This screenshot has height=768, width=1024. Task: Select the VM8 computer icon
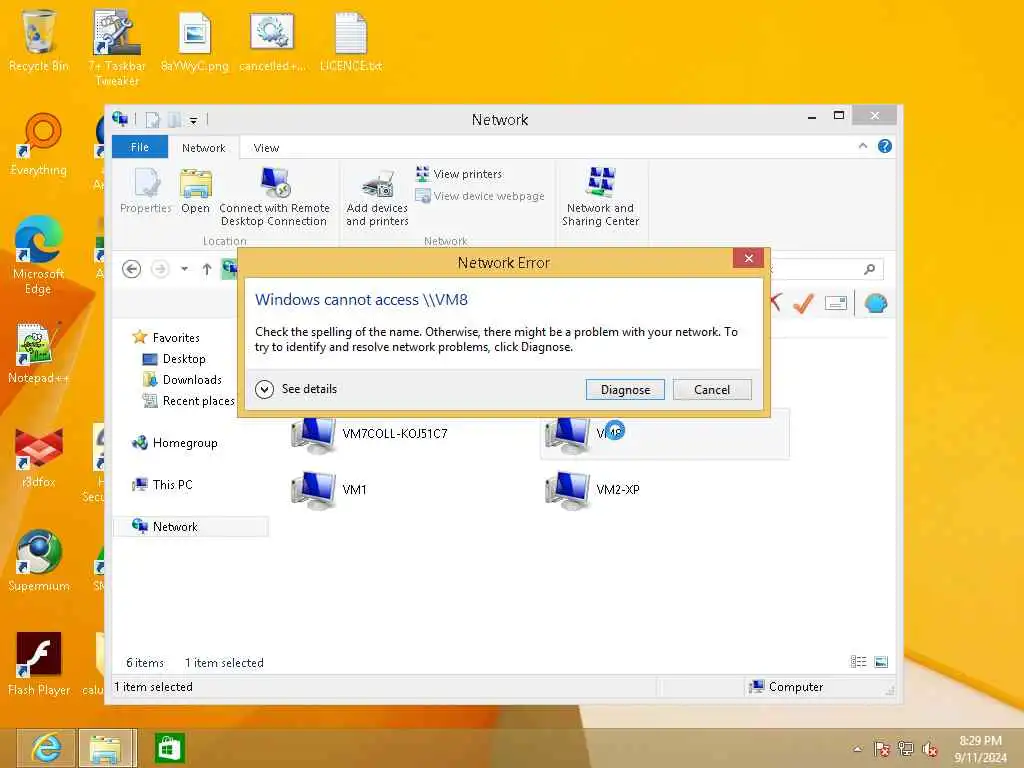(x=568, y=434)
